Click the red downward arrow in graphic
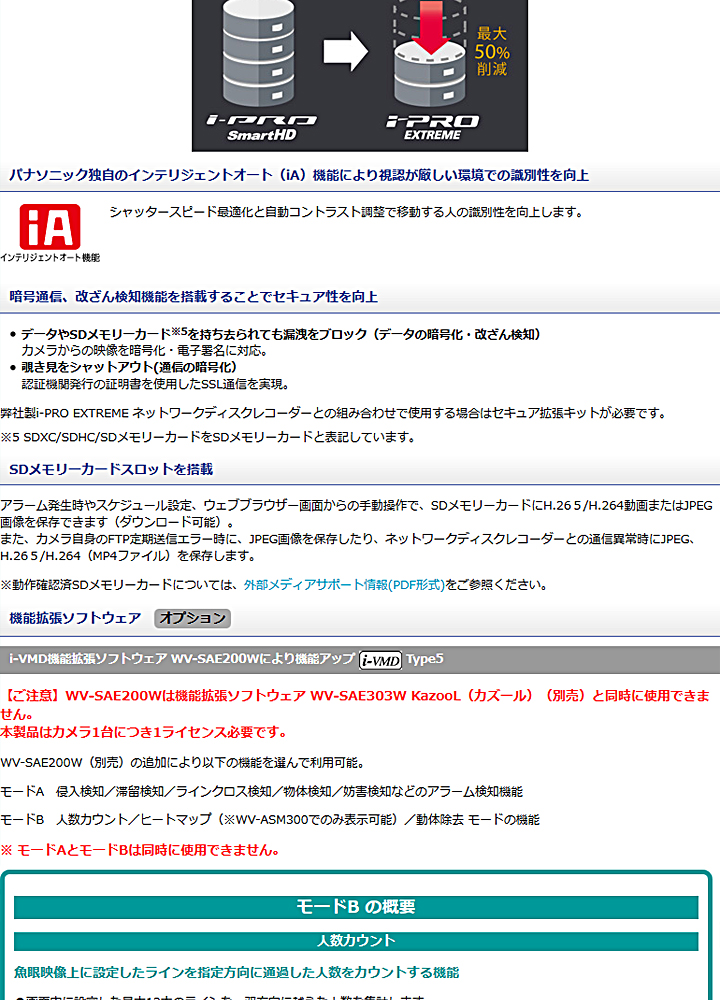This screenshot has height=1000, width=720. point(431,26)
